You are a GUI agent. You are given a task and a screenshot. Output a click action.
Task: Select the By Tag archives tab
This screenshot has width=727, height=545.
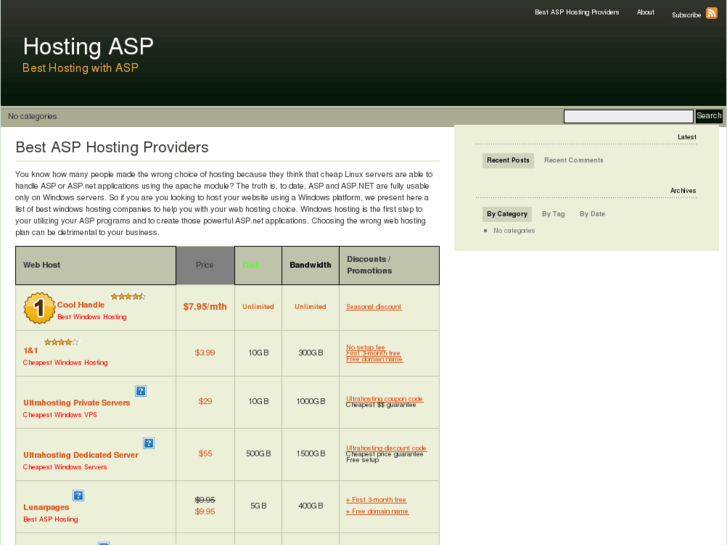(553, 214)
